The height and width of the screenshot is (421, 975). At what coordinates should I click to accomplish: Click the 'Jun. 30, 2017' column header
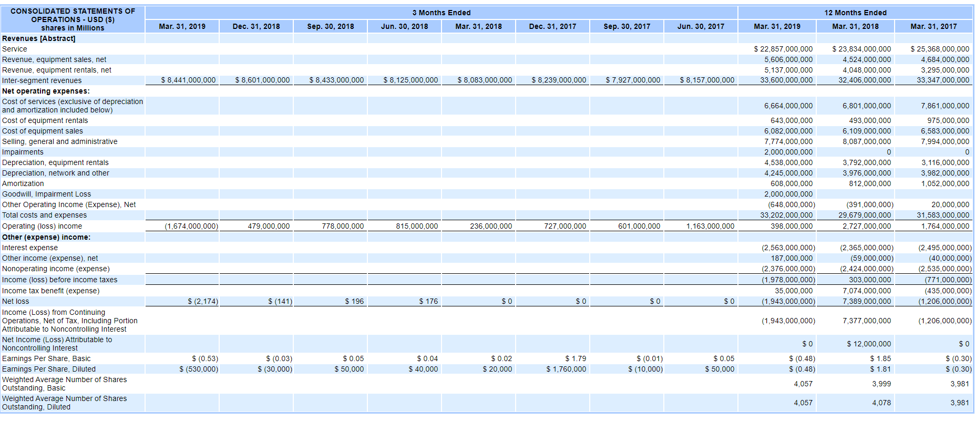click(x=700, y=26)
